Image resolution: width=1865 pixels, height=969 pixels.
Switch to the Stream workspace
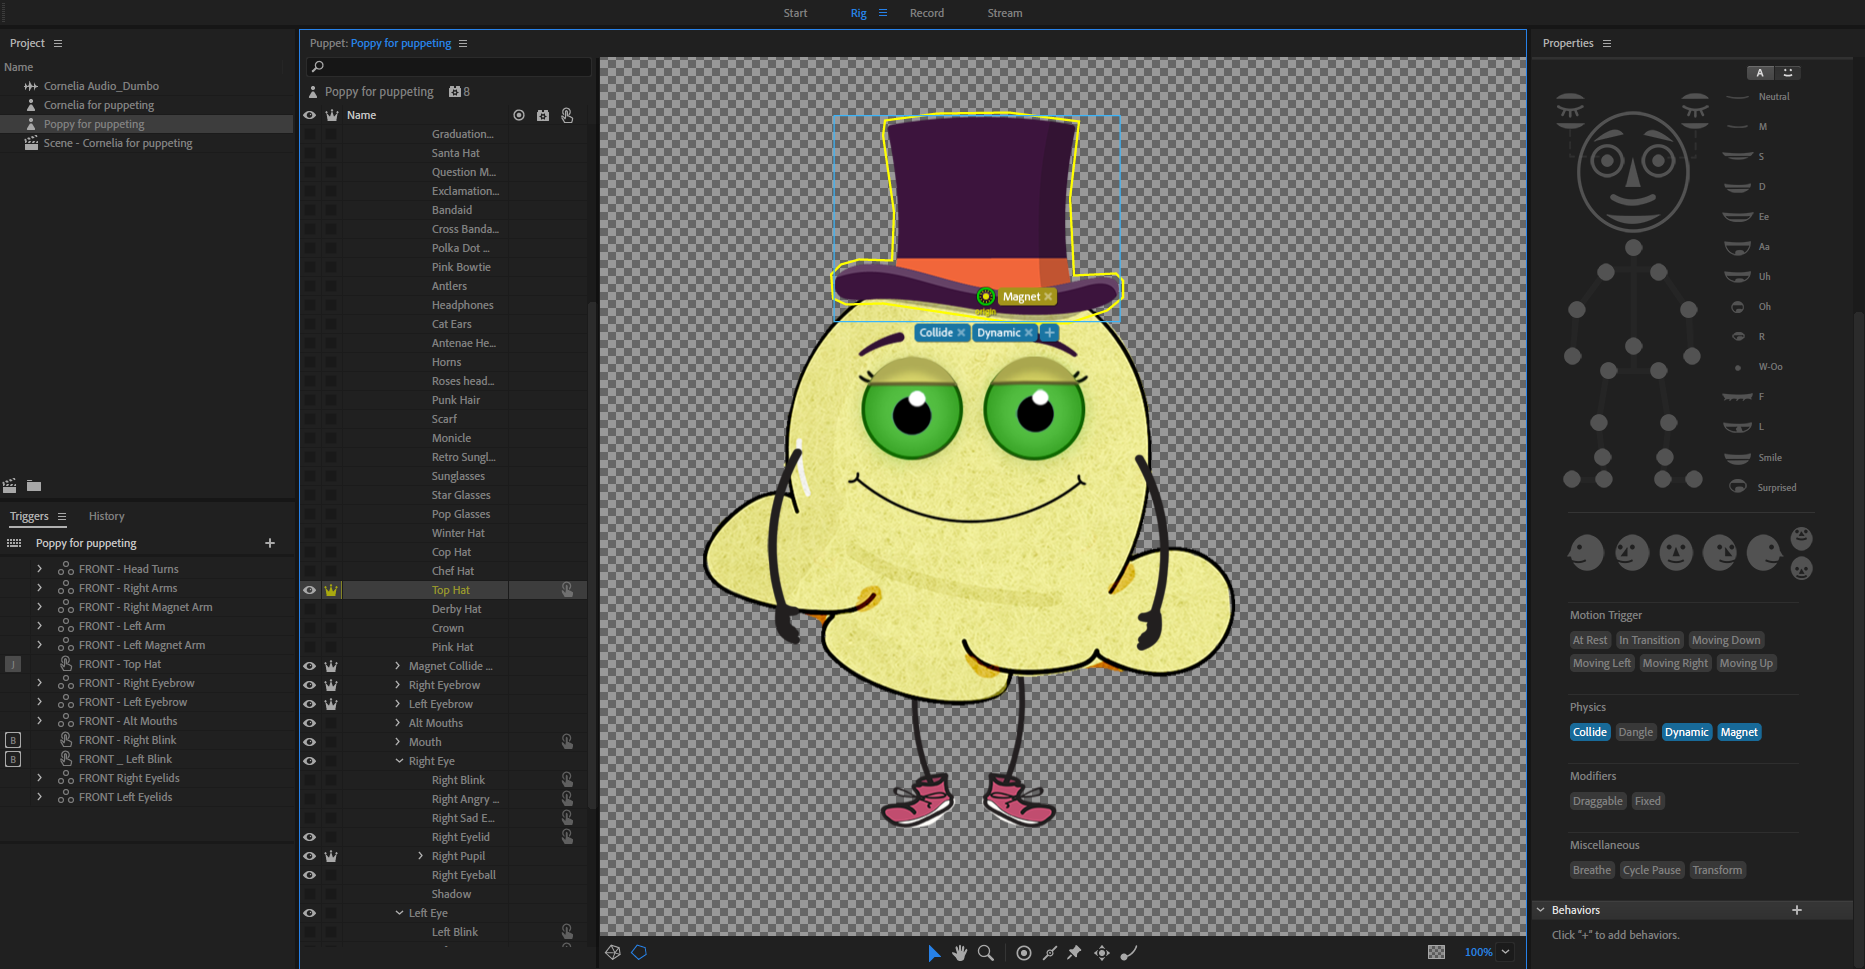pos(1005,13)
